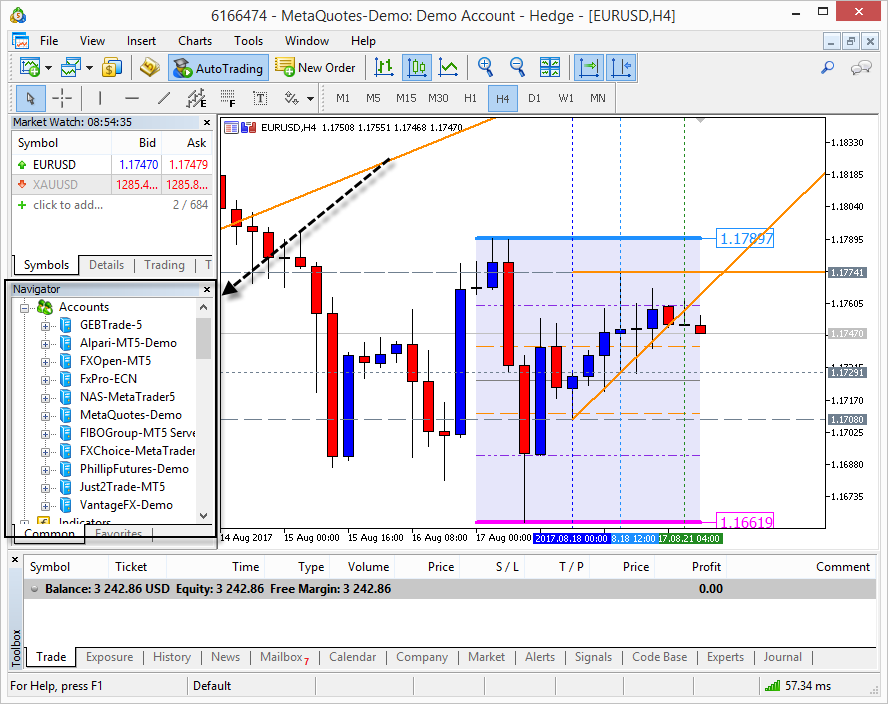Switch to the History tab in Toolbox
This screenshot has height=704, width=888.
click(171, 657)
